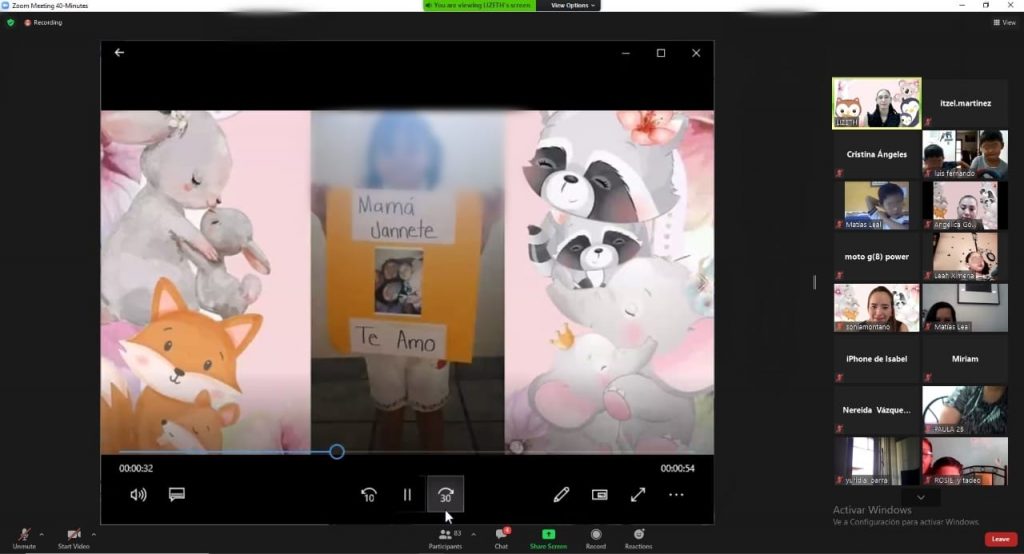Viewport: 1024px width, 554px height.
Task: Expand video to full screen
Action: [x=638, y=495]
